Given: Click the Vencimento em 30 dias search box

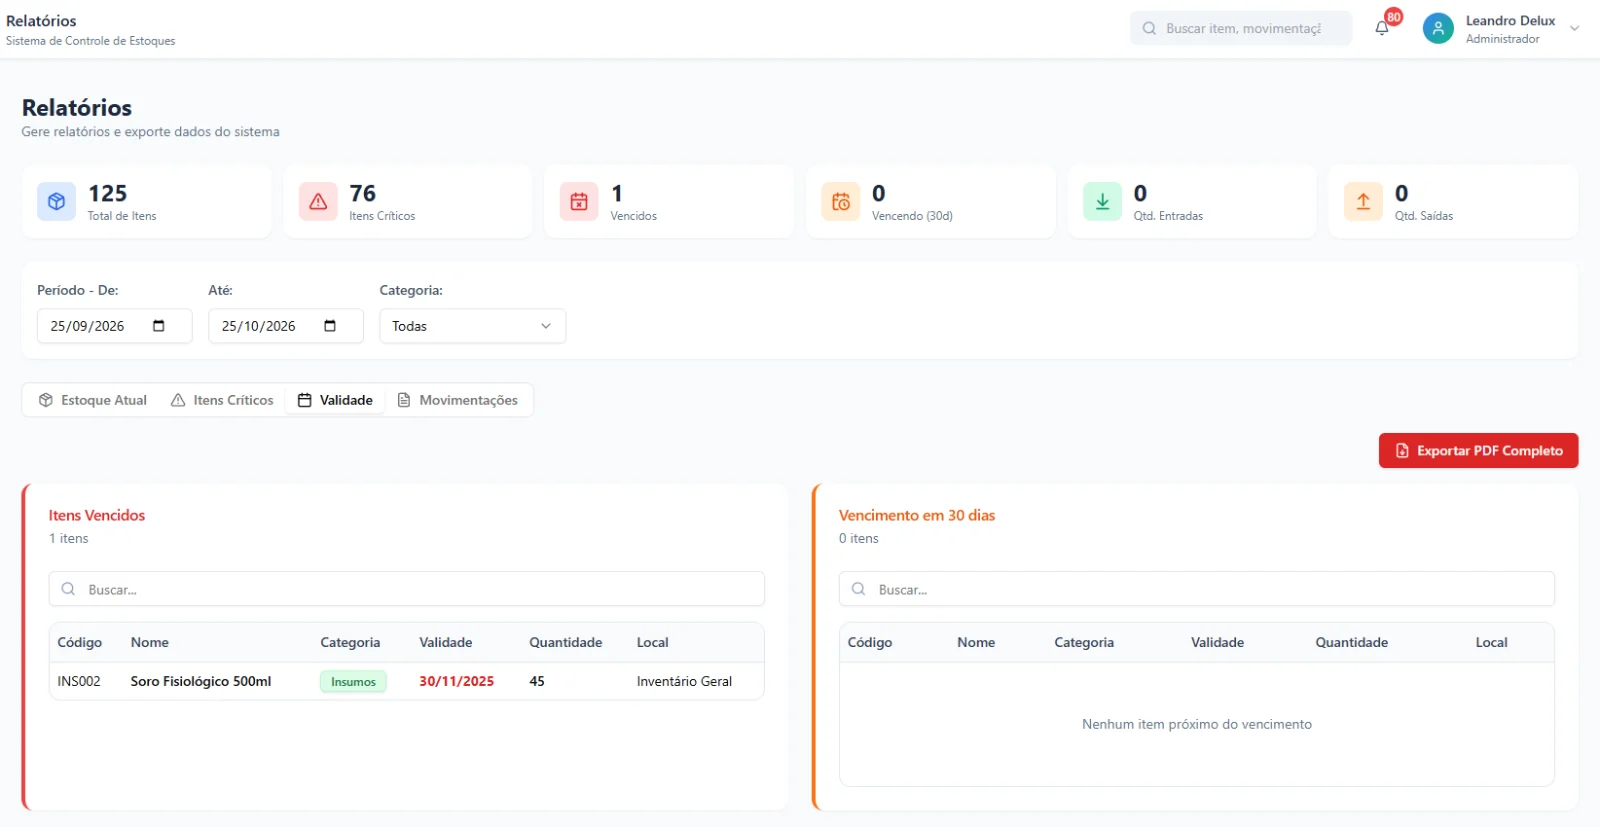Looking at the screenshot, I should click(x=1197, y=589).
